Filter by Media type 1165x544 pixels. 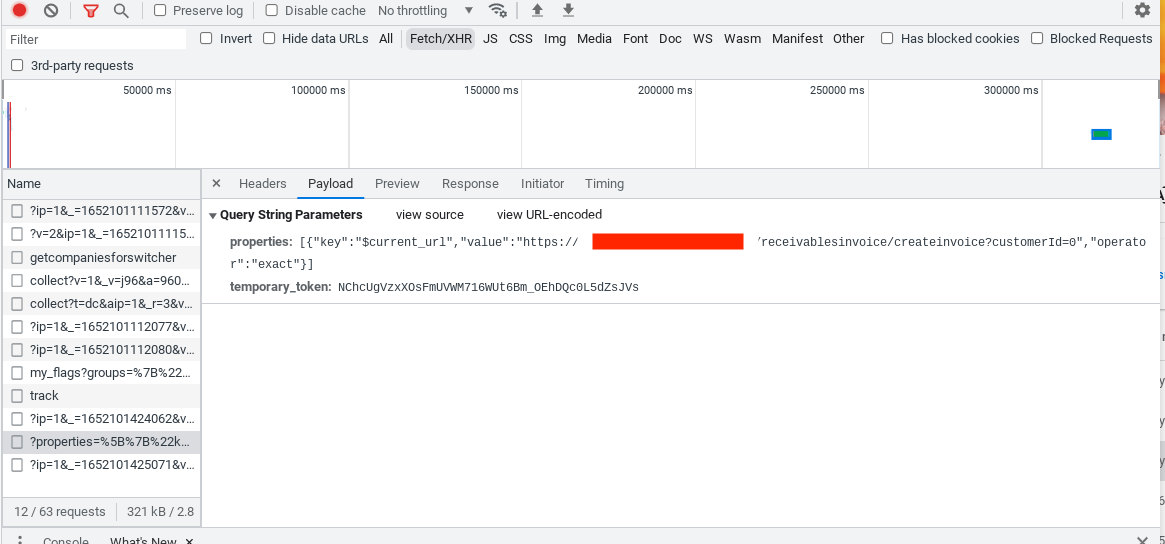point(594,39)
